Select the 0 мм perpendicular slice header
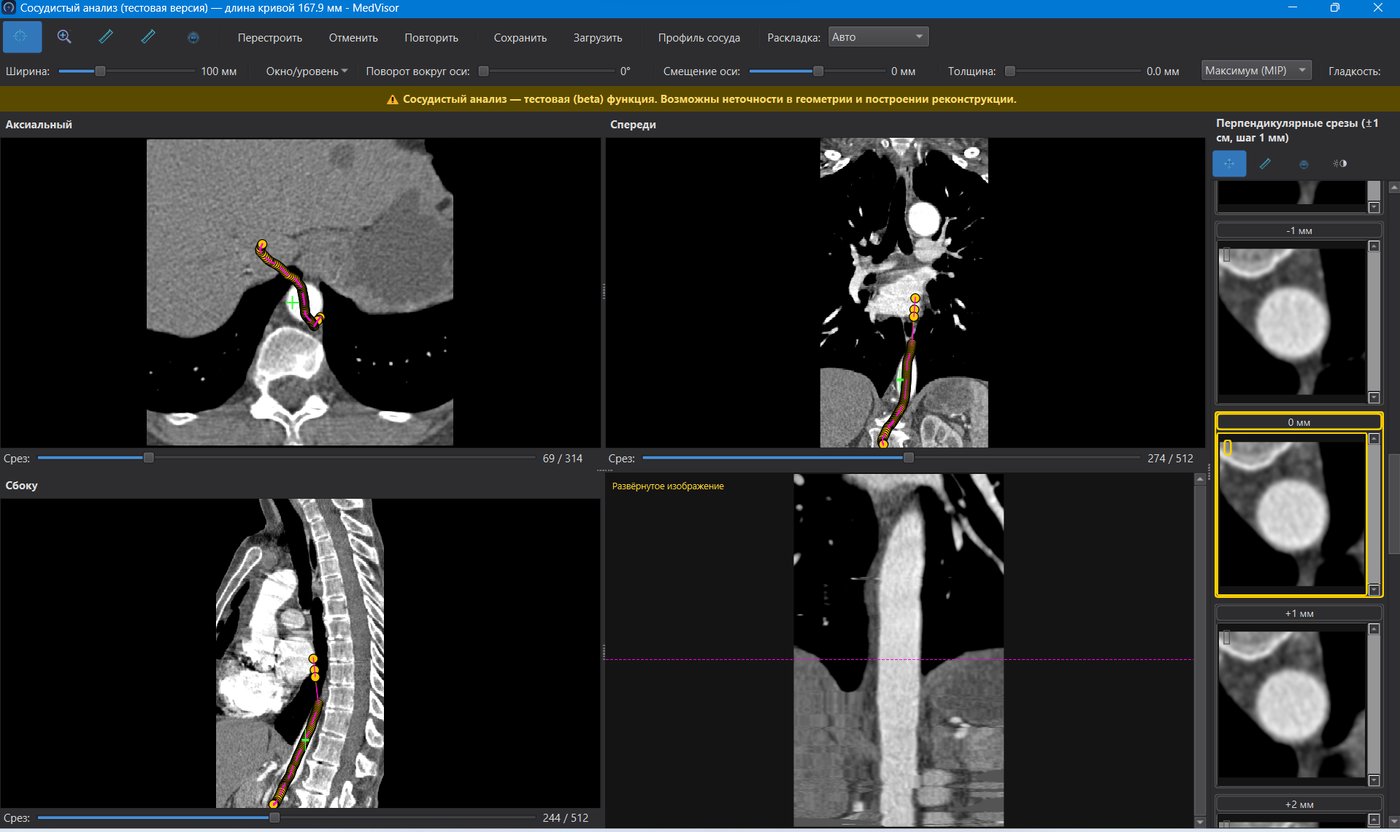The image size is (1400, 832). (x=1298, y=422)
